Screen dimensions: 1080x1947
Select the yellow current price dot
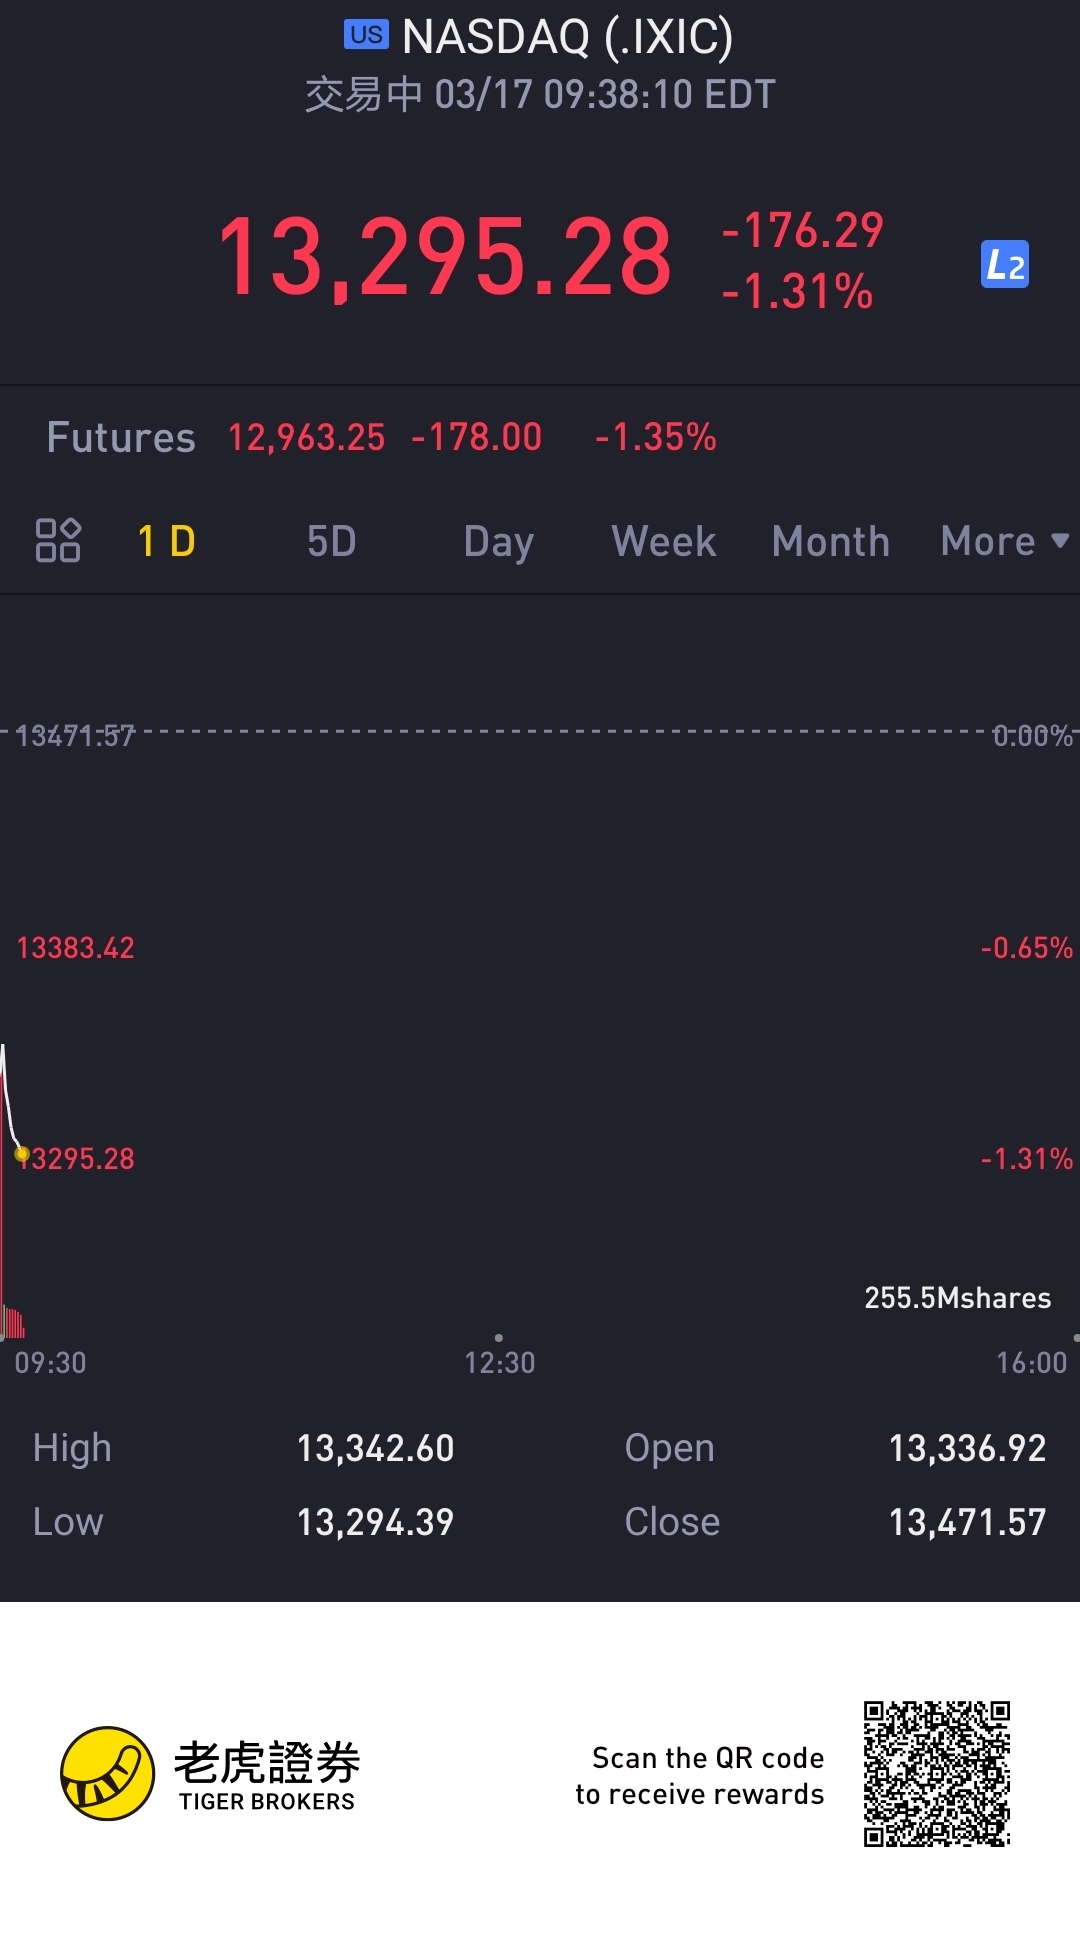22,1155
